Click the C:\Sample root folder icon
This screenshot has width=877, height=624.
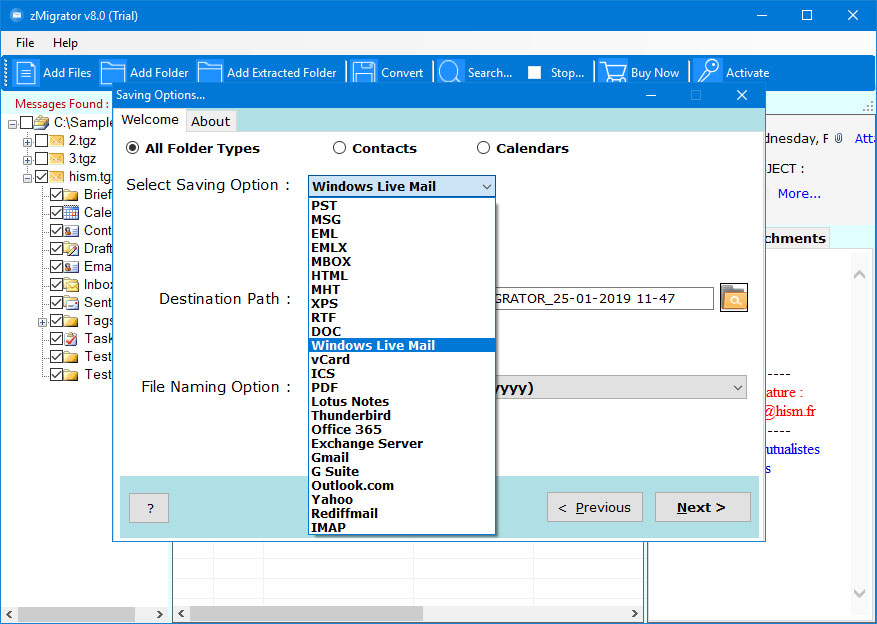[x=41, y=122]
